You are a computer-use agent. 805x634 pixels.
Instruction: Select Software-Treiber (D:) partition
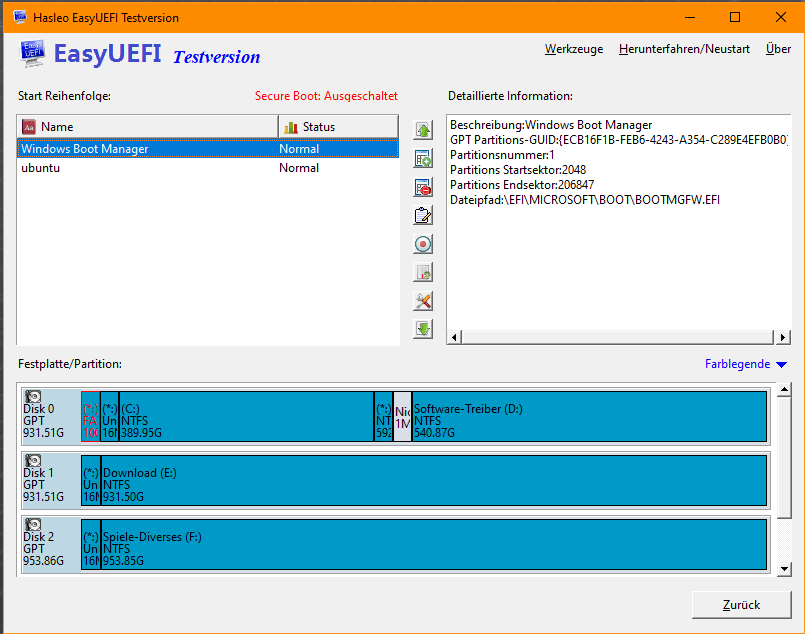tap(589, 416)
